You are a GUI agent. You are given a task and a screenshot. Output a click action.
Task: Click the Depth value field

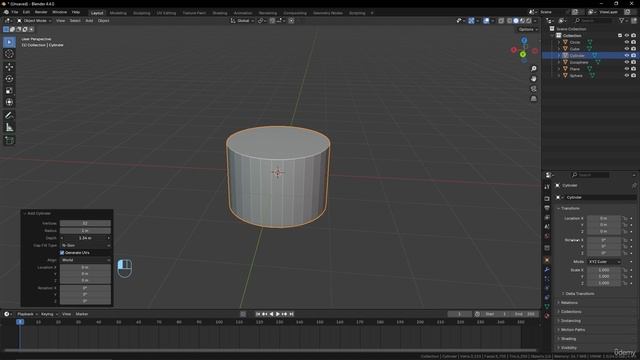(x=85, y=238)
